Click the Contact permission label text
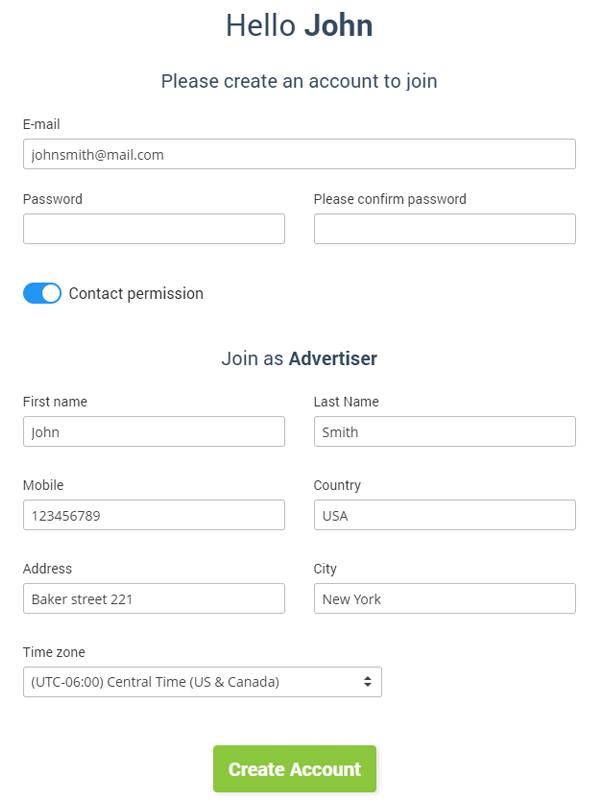 pos(136,294)
